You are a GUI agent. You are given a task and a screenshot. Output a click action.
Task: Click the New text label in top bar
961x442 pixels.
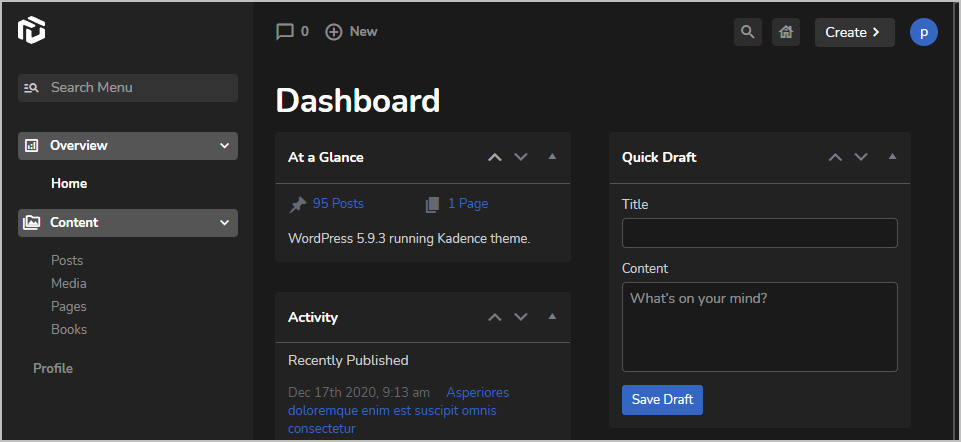pyautogui.click(x=363, y=32)
